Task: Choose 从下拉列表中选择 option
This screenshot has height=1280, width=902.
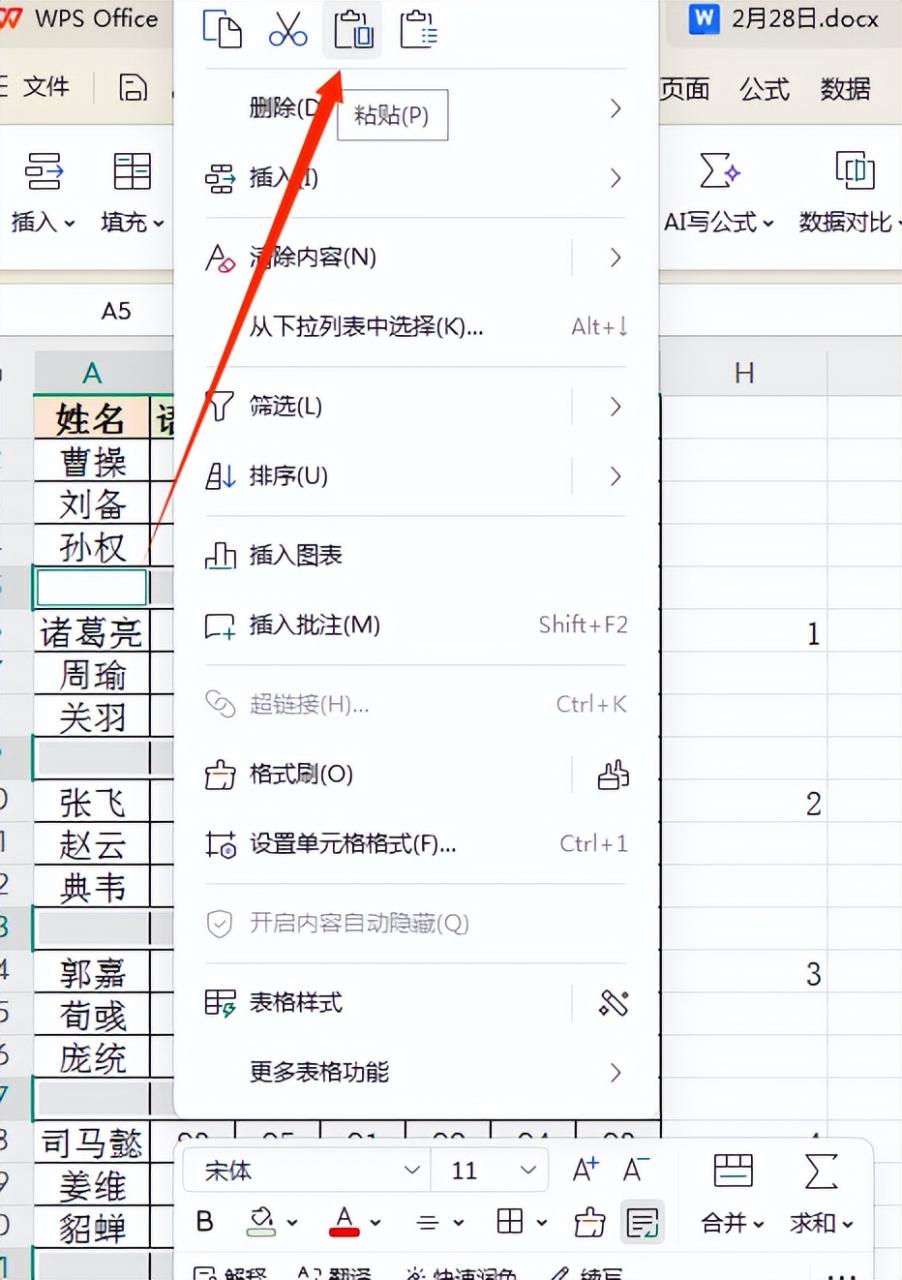Action: tap(415, 327)
